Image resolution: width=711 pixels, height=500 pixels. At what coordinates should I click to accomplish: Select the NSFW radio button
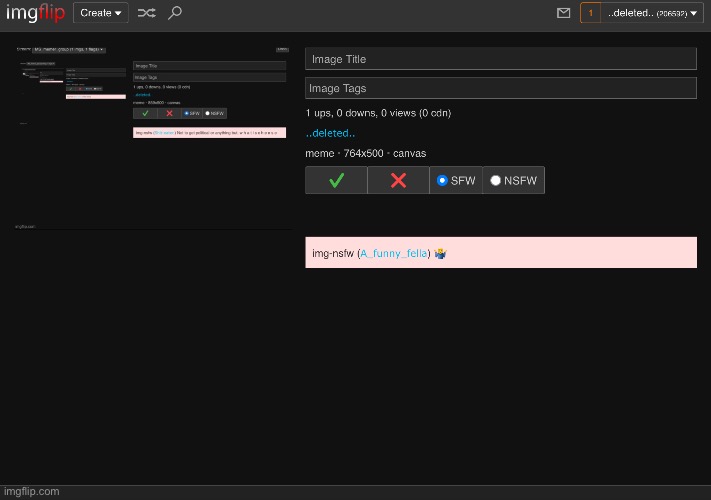coord(496,181)
